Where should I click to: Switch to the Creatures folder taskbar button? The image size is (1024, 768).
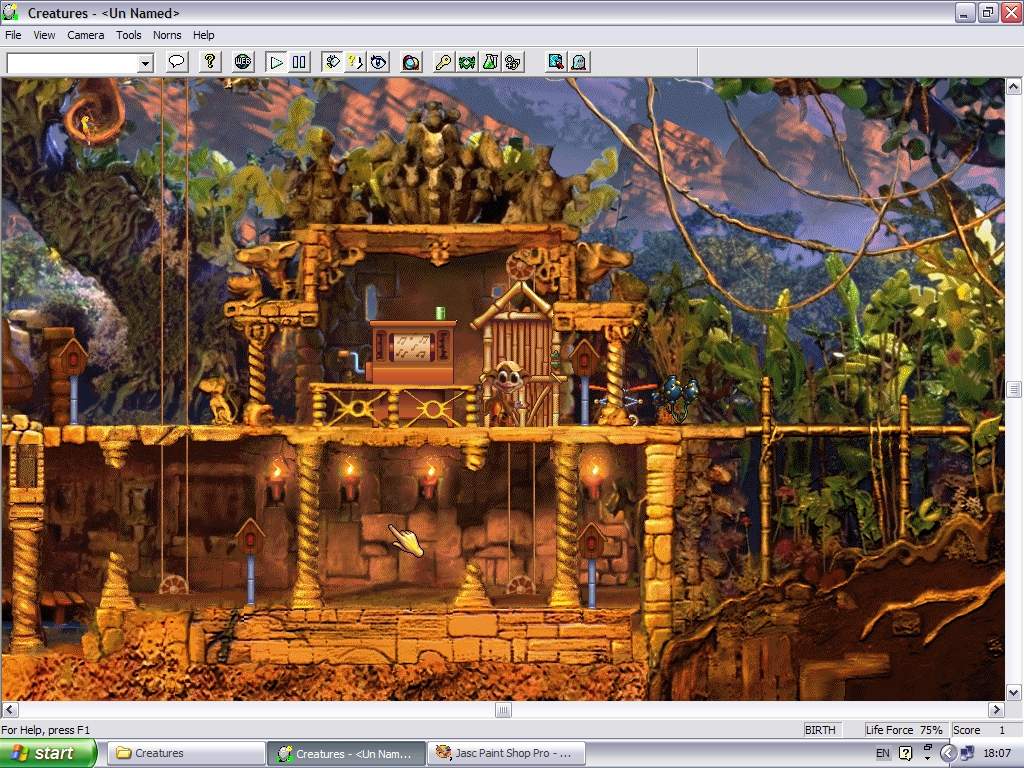(x=186, y=754)
